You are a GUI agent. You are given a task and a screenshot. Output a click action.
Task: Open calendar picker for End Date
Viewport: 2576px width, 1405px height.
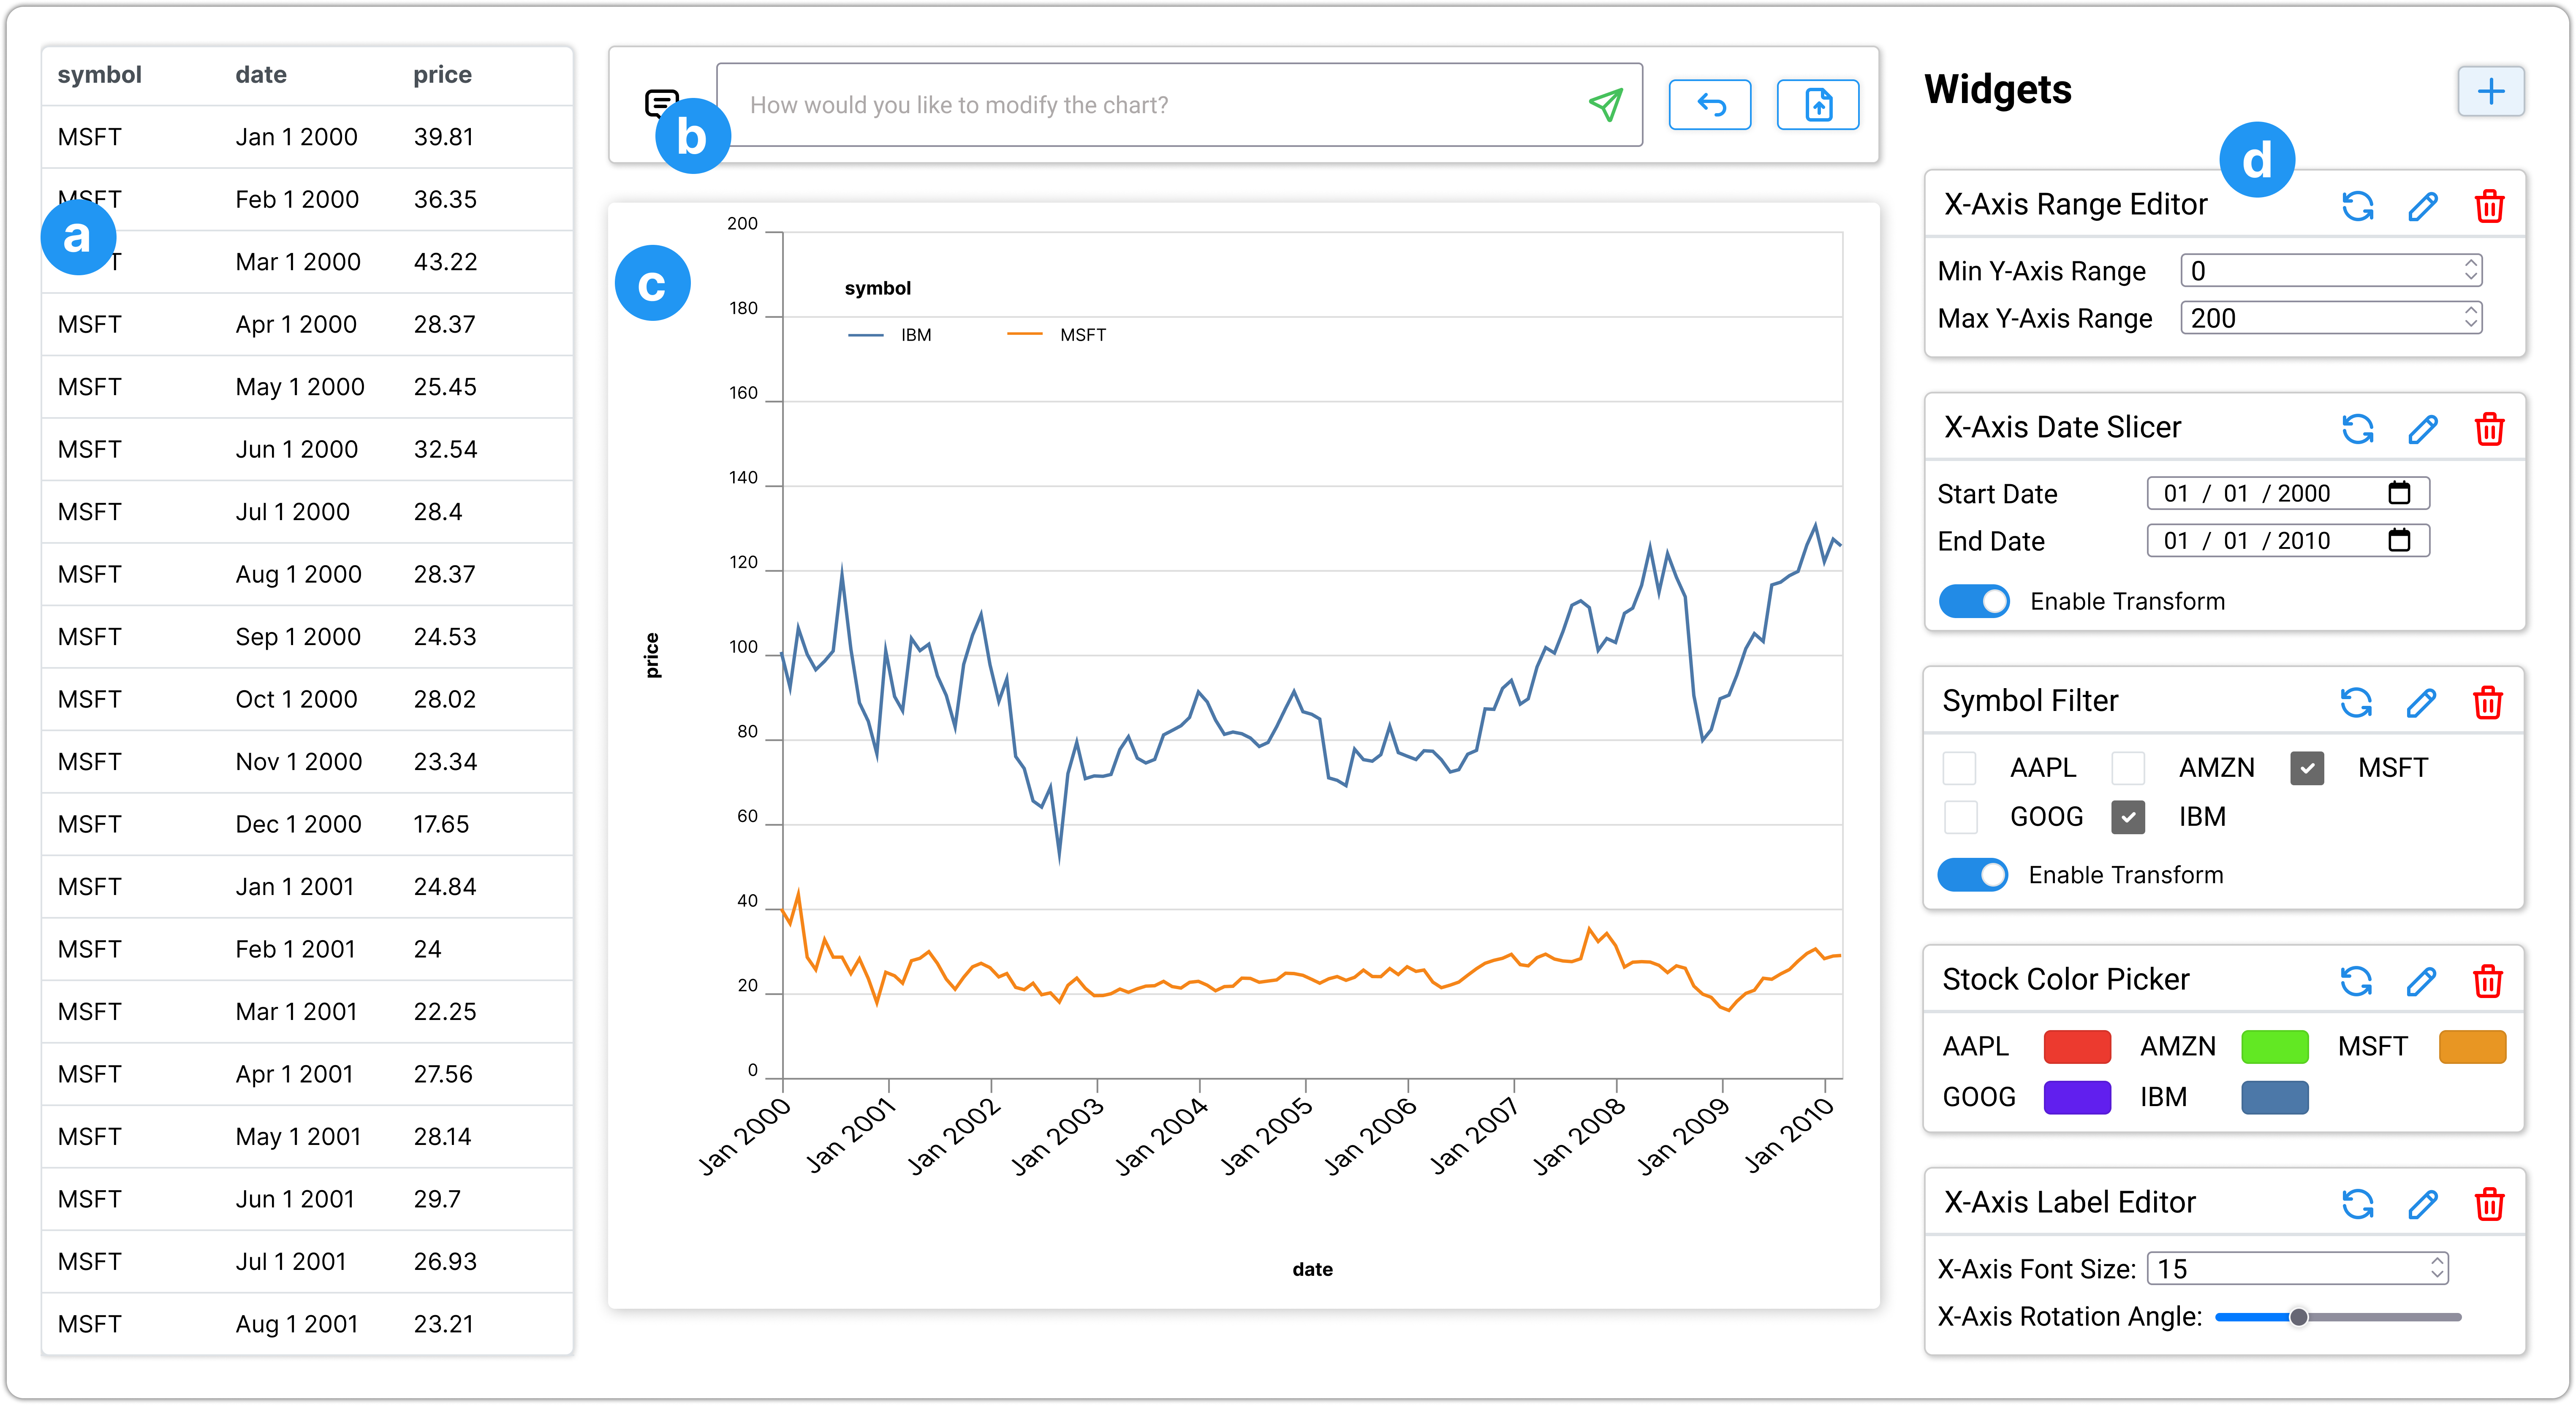pyautogui.click(x=2399, y=540)
